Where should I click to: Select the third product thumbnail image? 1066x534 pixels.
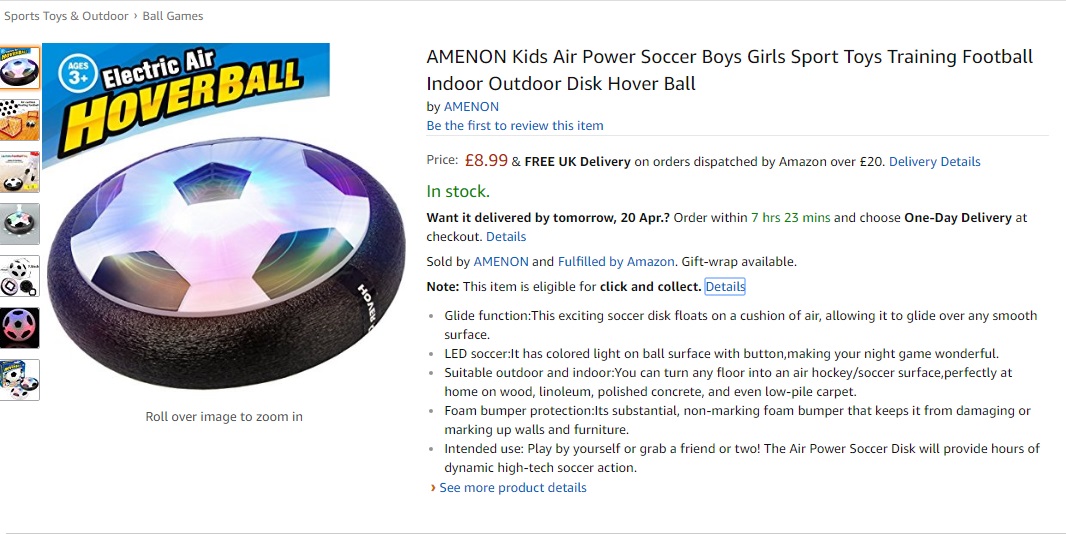click(20, 172)
